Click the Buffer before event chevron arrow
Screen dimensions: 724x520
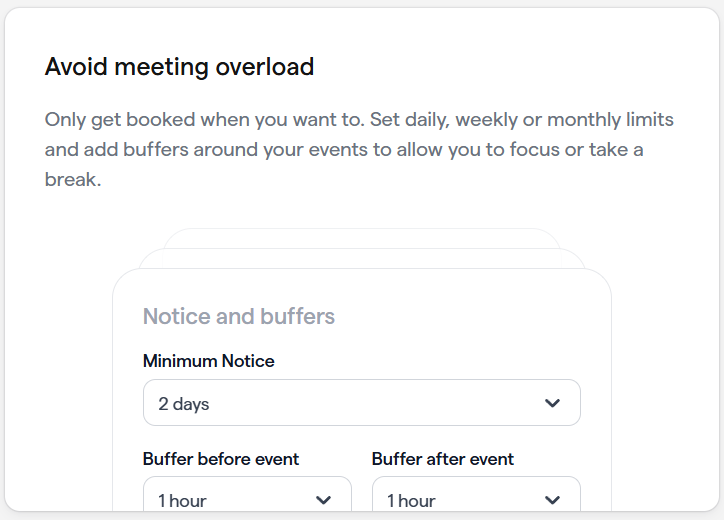[x=323, y=500]
